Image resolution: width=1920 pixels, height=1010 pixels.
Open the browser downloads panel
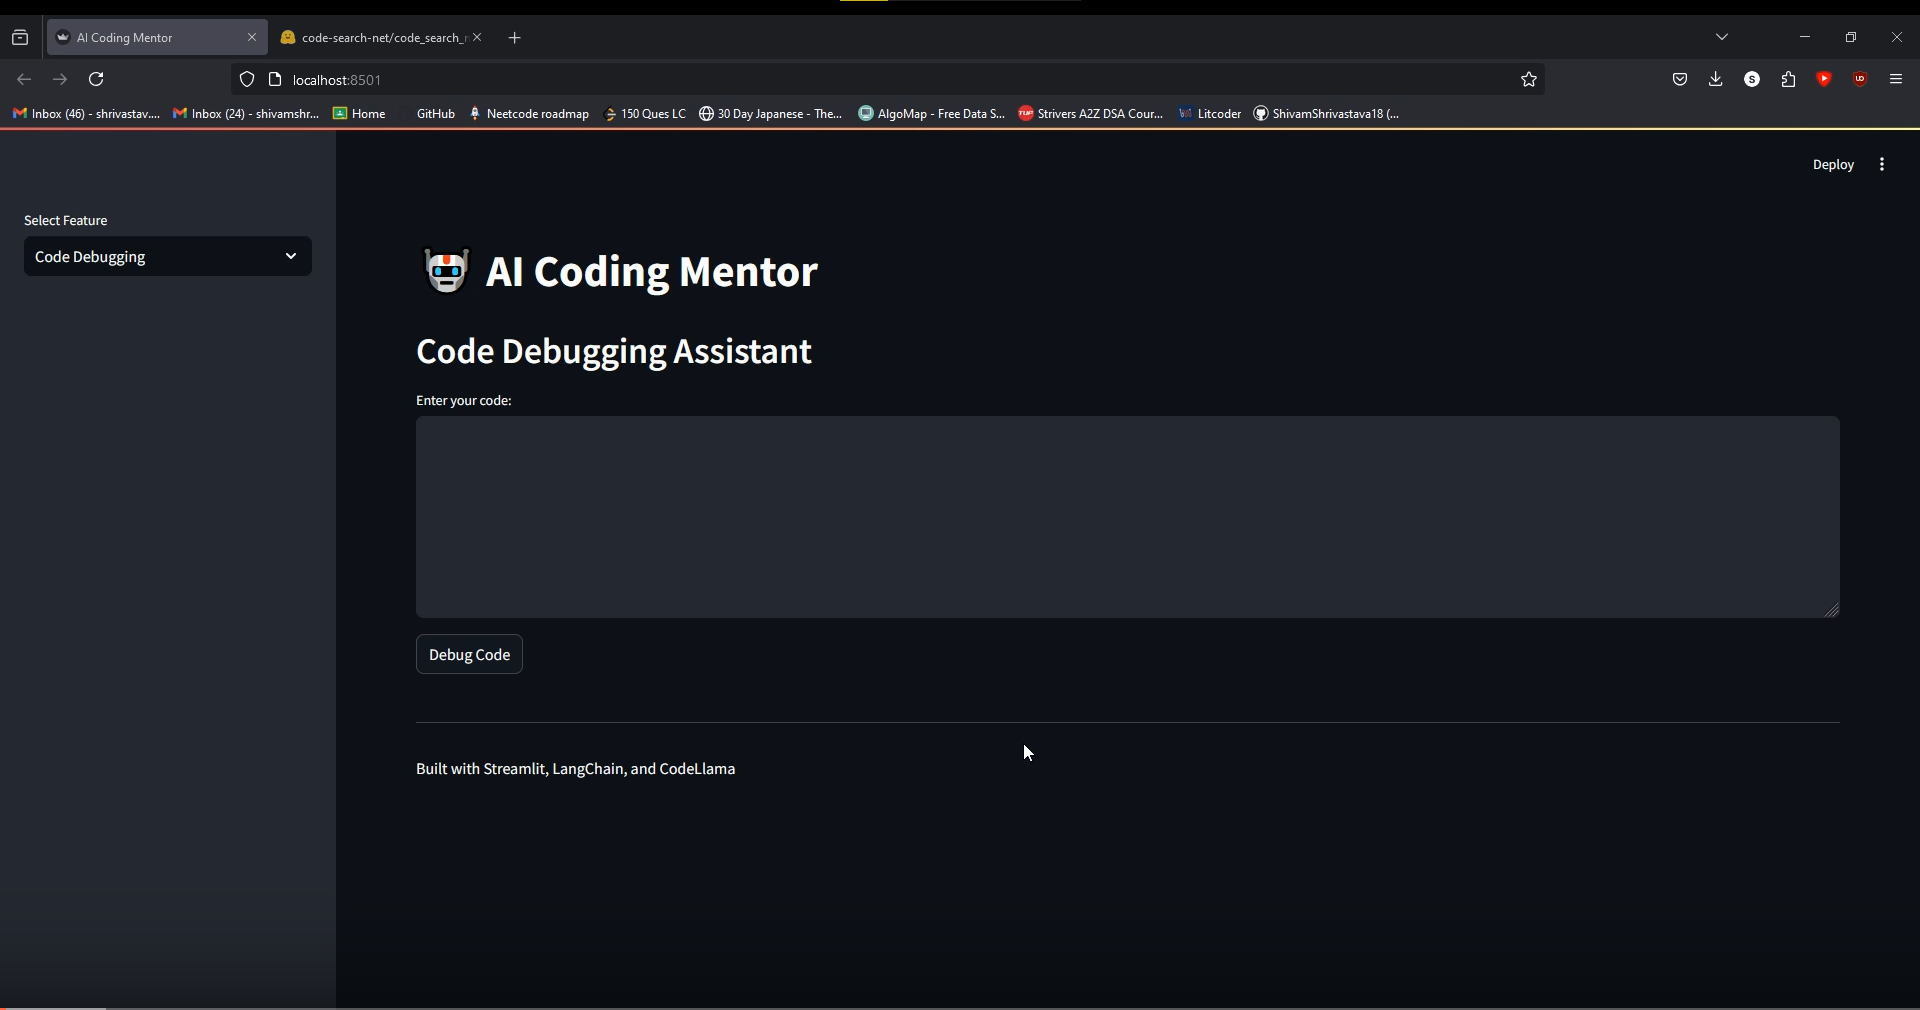1716,79
